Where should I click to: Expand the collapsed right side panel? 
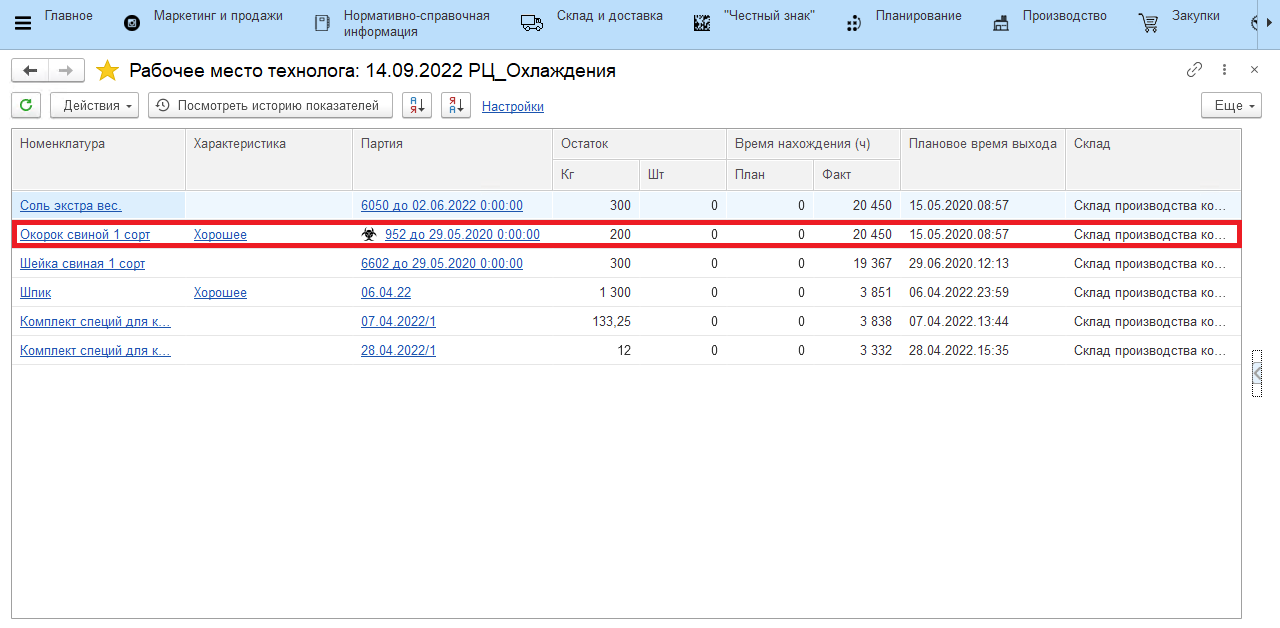(1257, 373)
